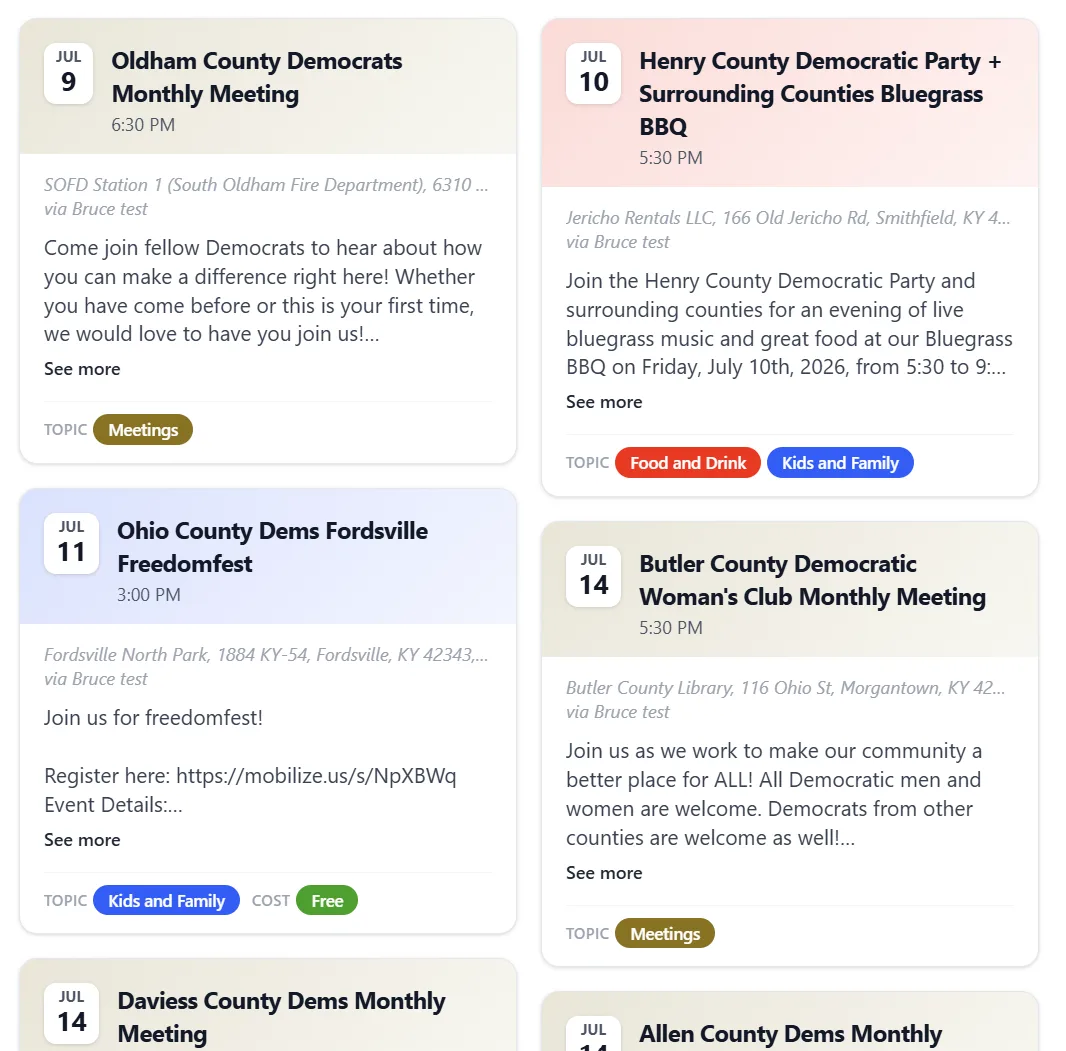1066x1051 pixels.
Task: Select Meetings tag on Butler County card
Action: (665, 934)
